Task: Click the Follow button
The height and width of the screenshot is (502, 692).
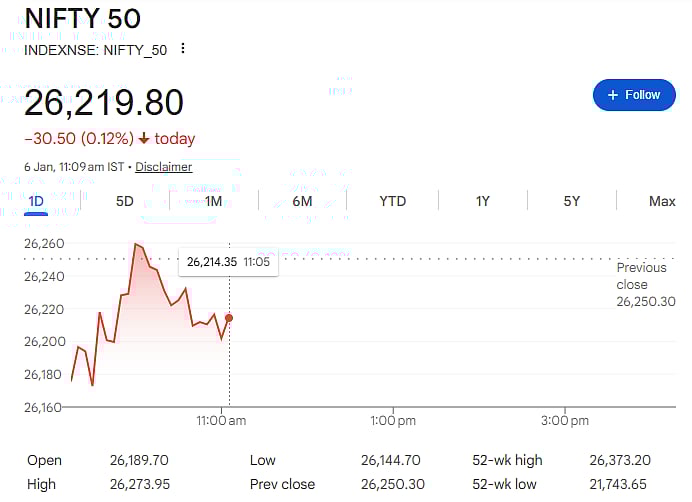Action: 634,95
